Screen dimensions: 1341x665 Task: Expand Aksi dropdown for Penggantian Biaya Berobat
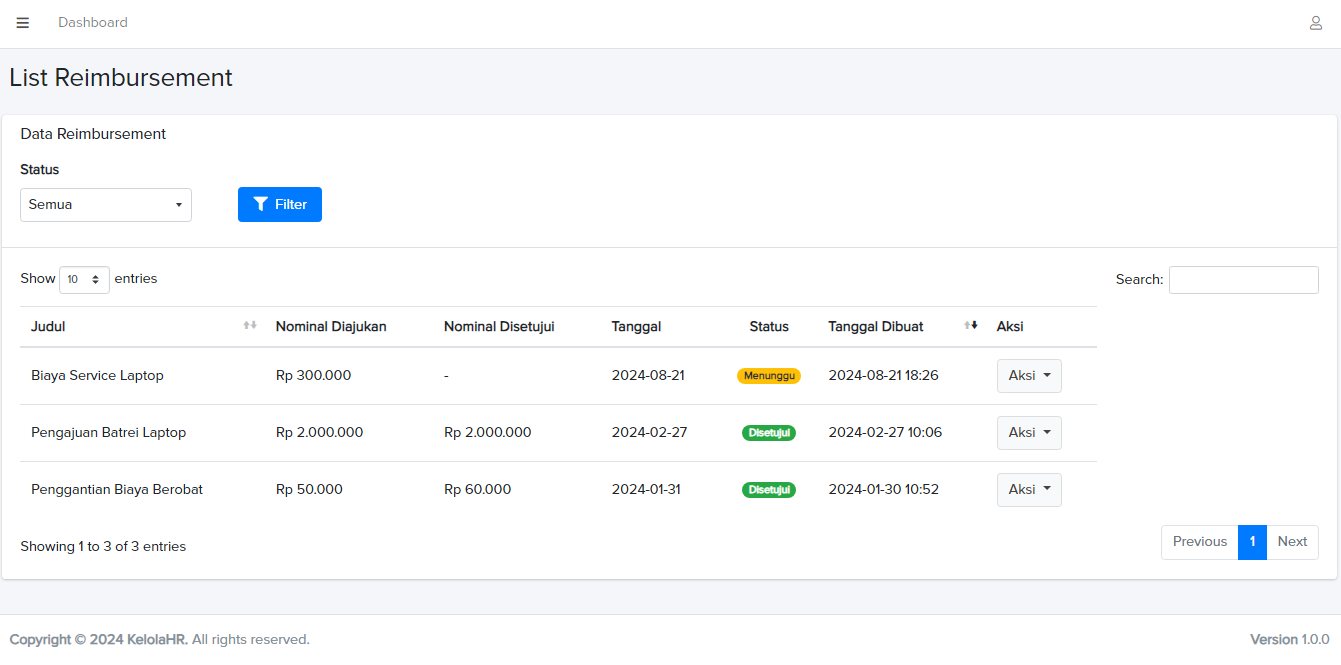[x=1029, y=490]
